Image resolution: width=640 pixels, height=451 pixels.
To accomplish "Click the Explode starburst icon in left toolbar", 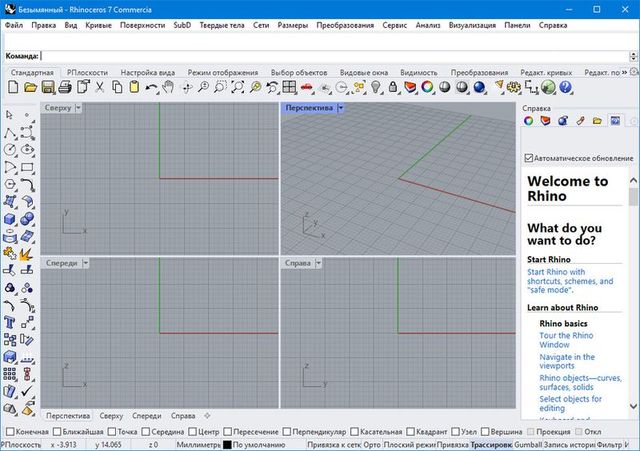I will 27,254.
